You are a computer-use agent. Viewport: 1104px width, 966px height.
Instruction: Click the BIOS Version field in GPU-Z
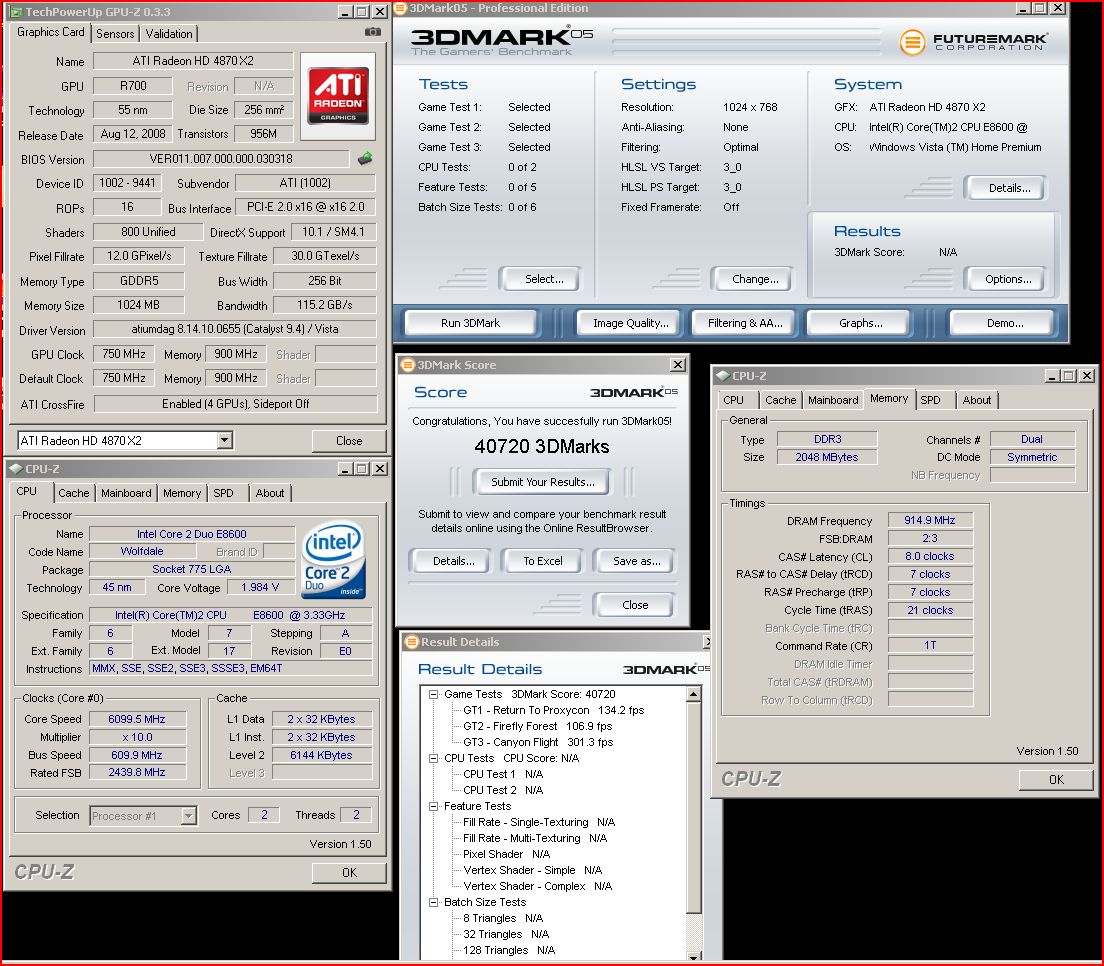221,159
